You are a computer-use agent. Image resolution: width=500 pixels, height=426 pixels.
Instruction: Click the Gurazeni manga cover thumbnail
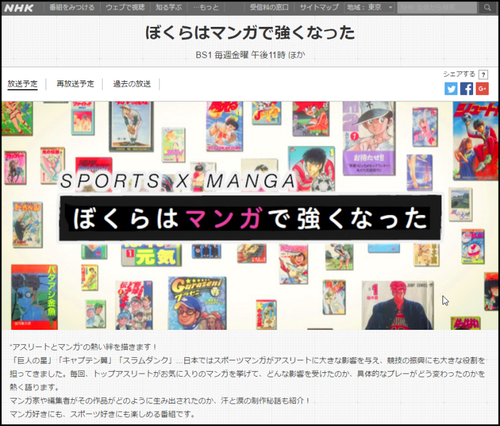(x=197, y=303)
